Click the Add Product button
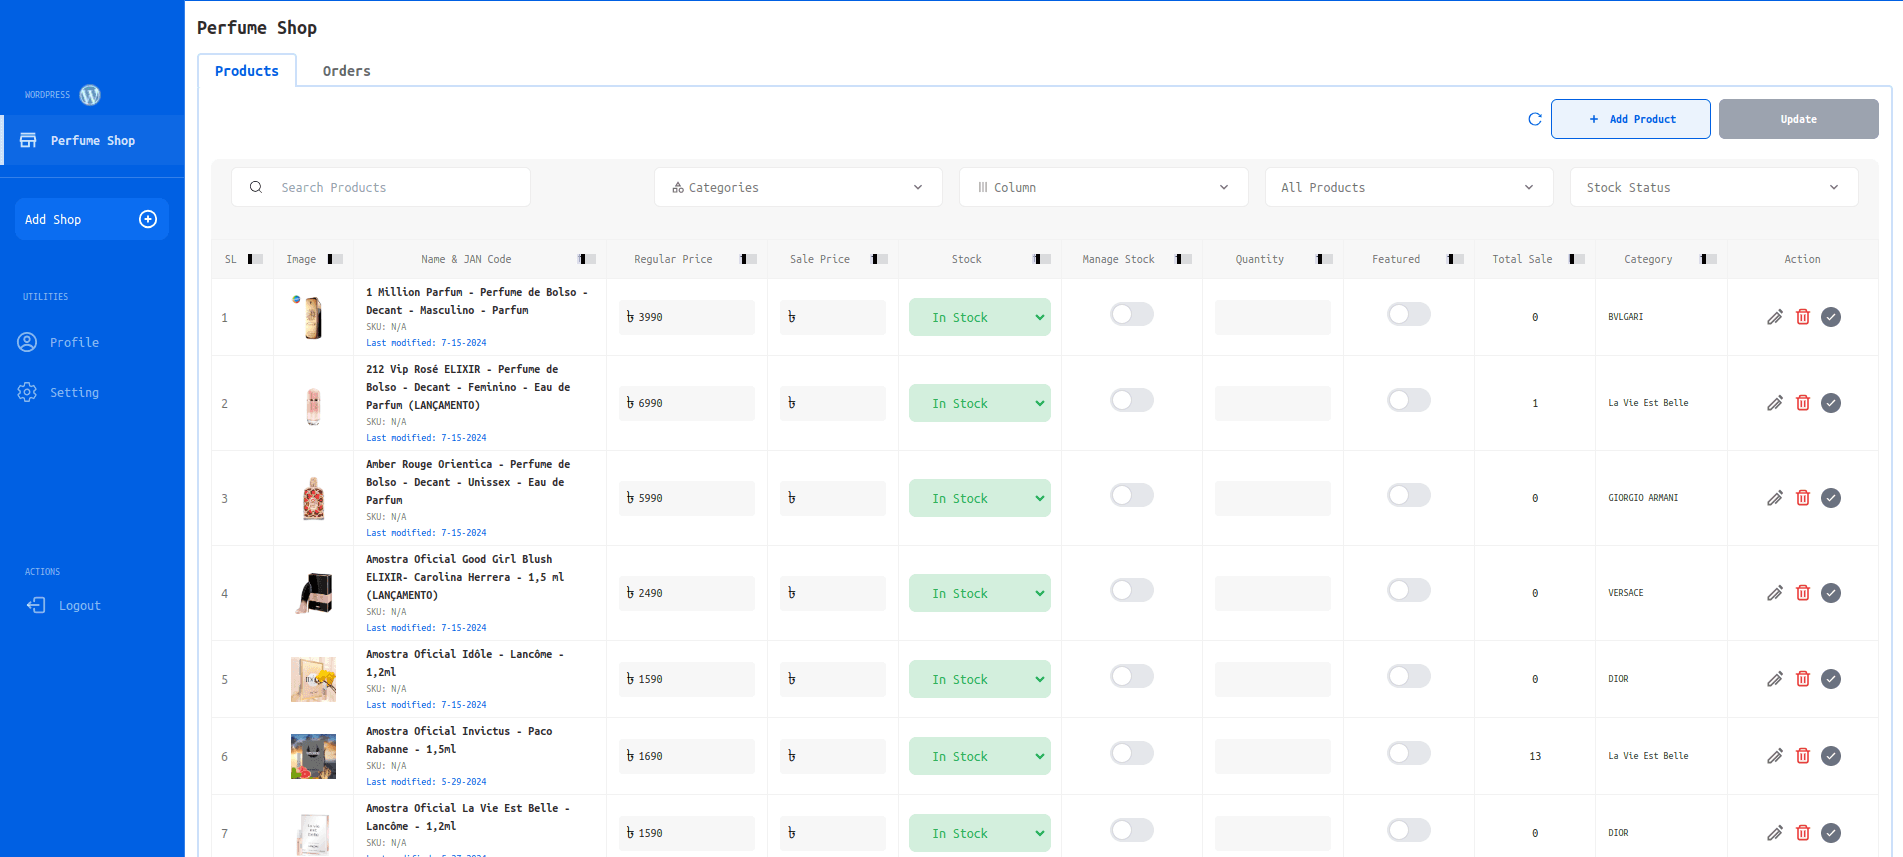The width and height of the screenshot is (1903, 857). pos(1630,119)
